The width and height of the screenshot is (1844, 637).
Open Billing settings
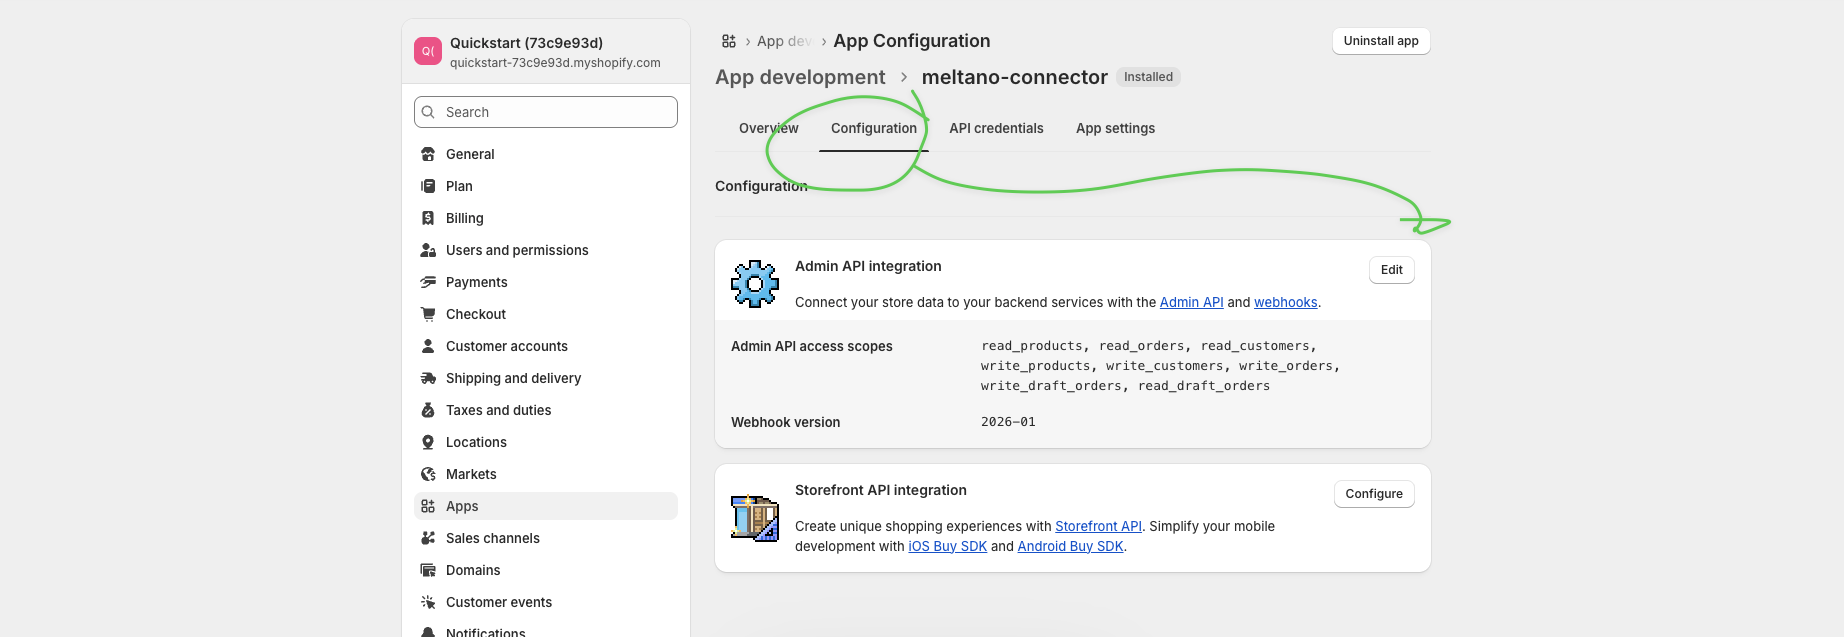tap(546, 218)
